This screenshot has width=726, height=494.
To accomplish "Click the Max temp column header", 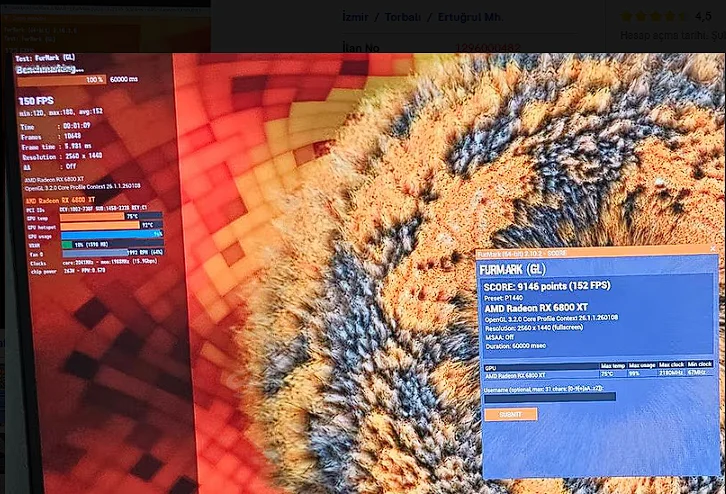I will tap(613, 366).
